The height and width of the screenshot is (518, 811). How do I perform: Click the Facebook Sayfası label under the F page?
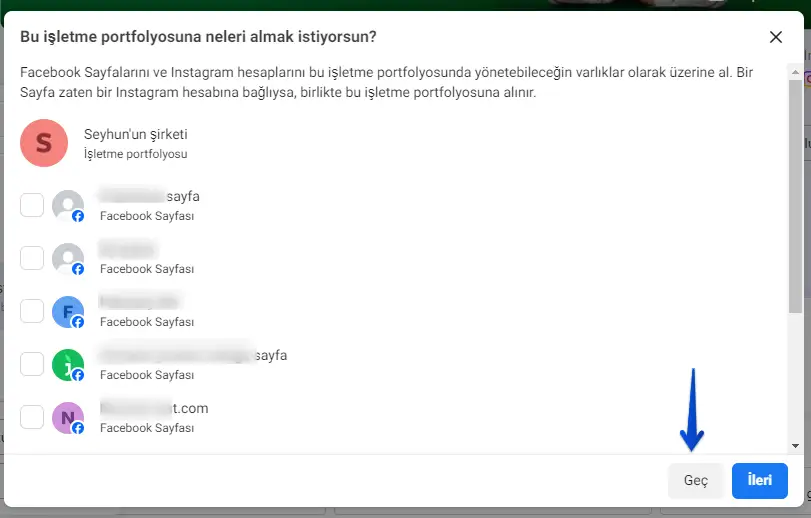[146, 322]
